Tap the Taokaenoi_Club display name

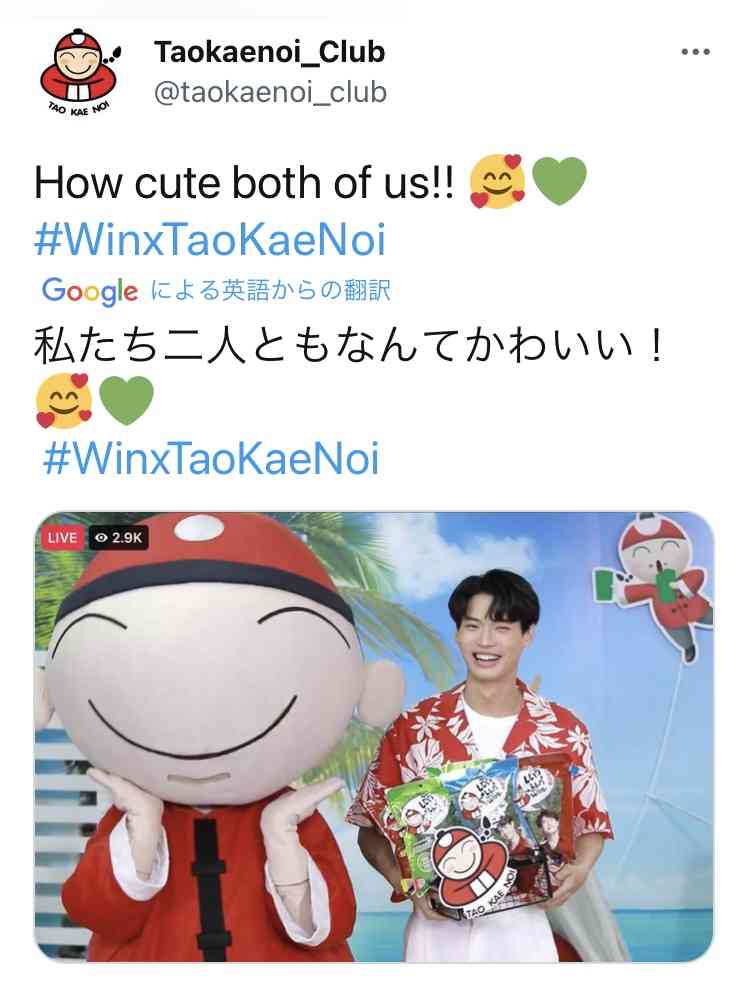(x=269, y=52)
